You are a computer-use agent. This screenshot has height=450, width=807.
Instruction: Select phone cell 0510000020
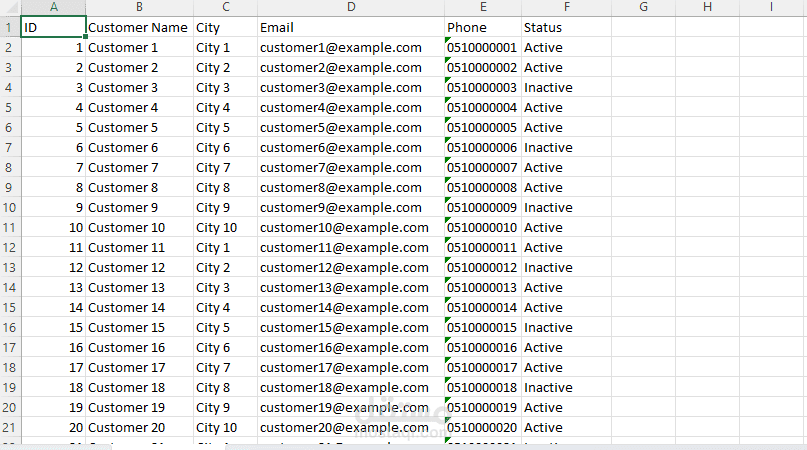(x=483, y=427)
